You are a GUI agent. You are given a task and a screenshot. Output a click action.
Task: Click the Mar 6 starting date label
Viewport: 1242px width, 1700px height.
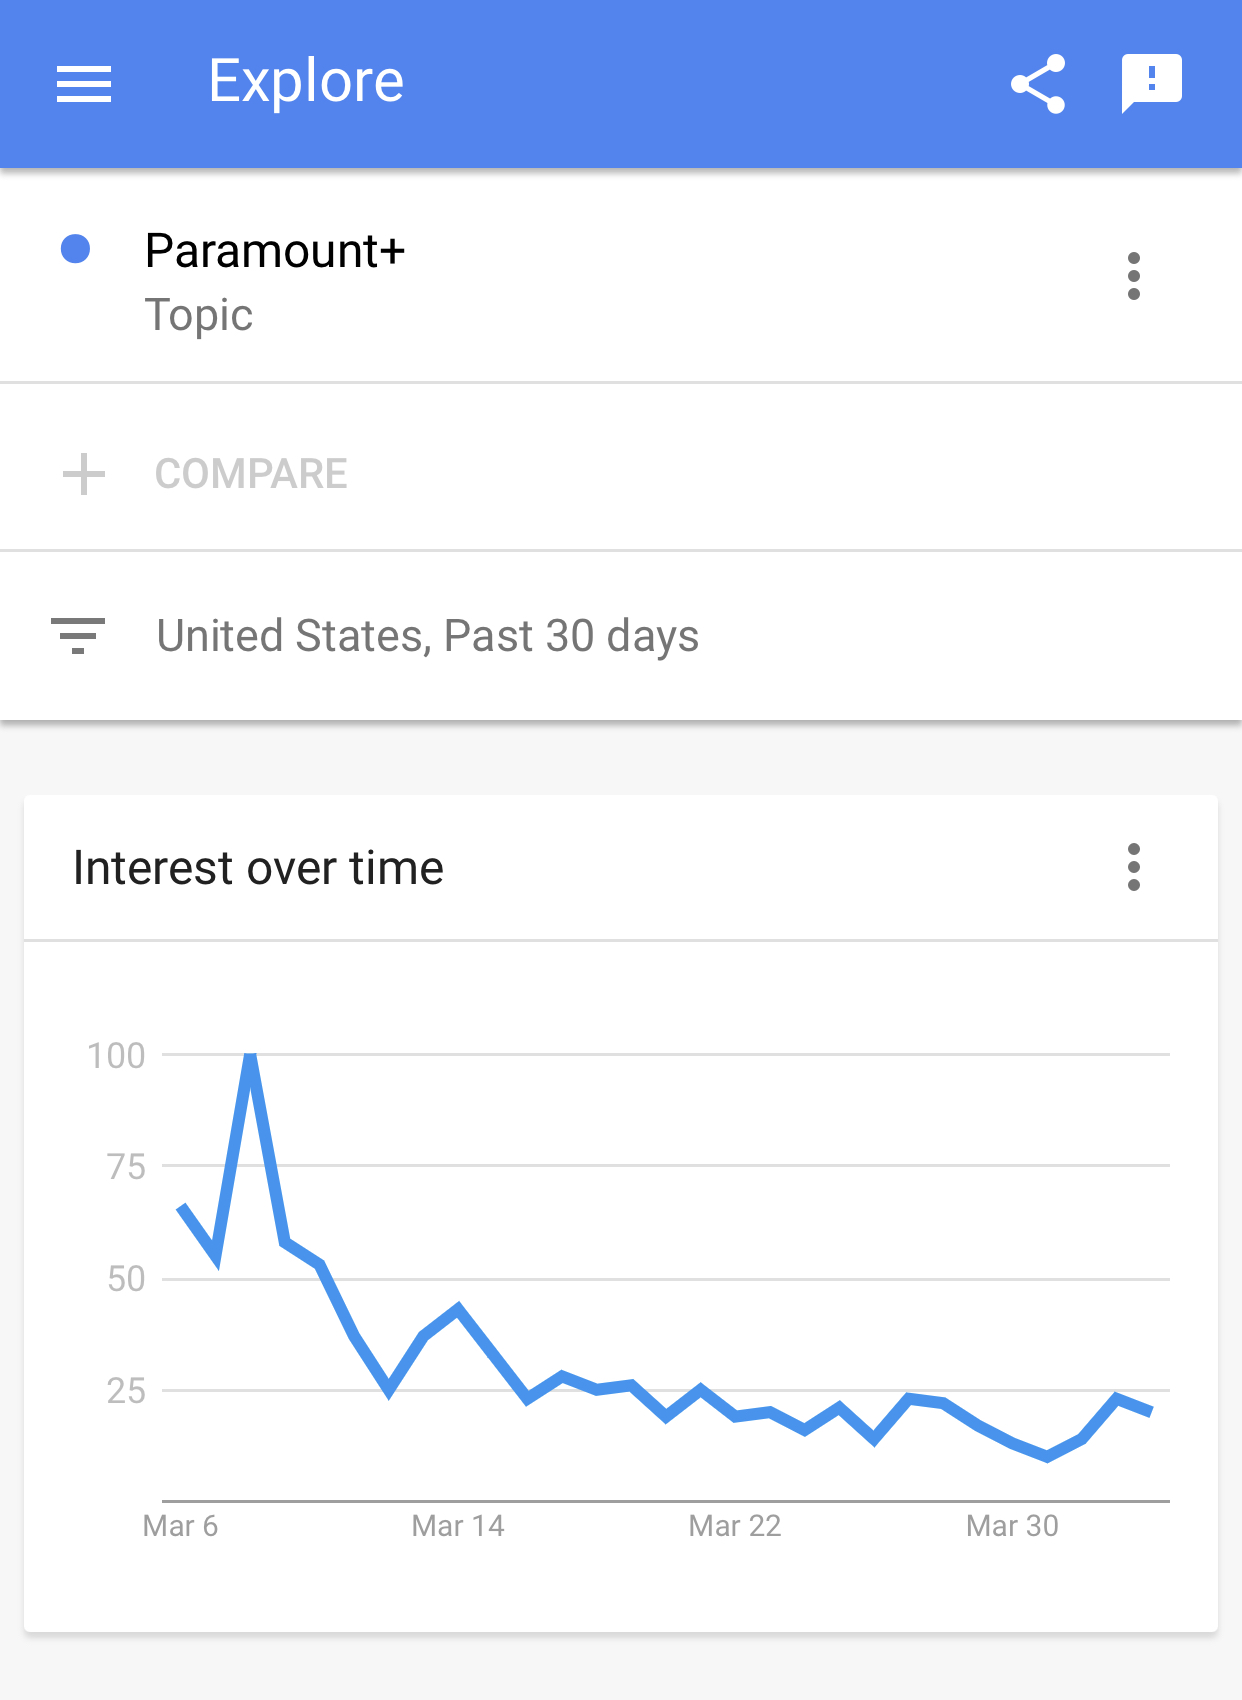(180, 1526)
